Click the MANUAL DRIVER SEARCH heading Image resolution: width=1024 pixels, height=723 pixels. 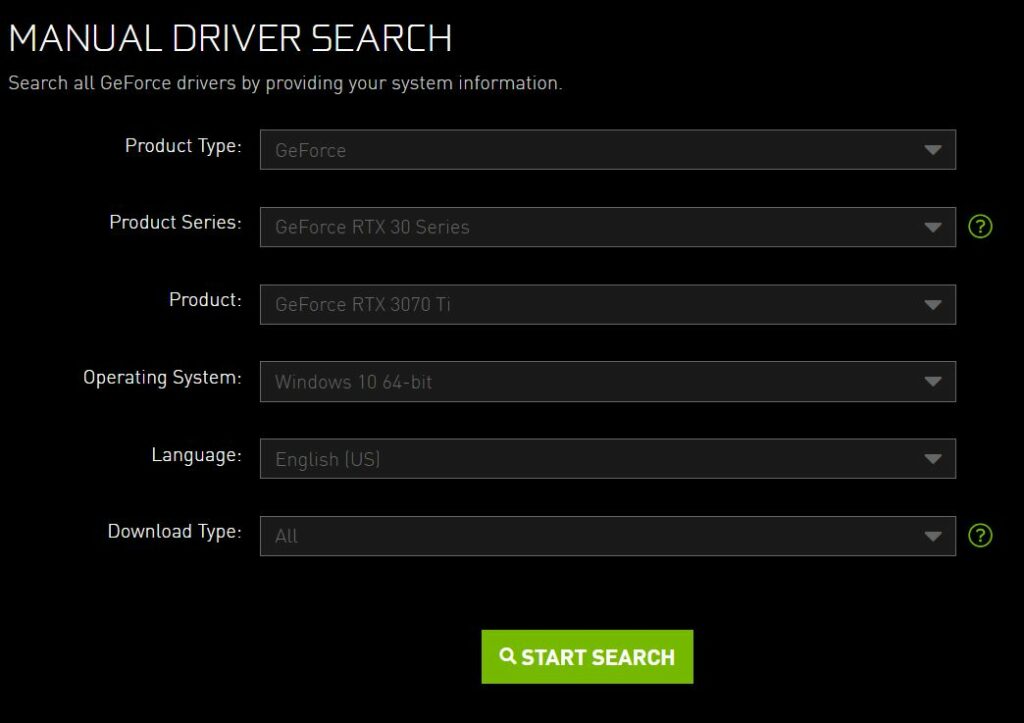pyautogui.click(x=230, y=38)
